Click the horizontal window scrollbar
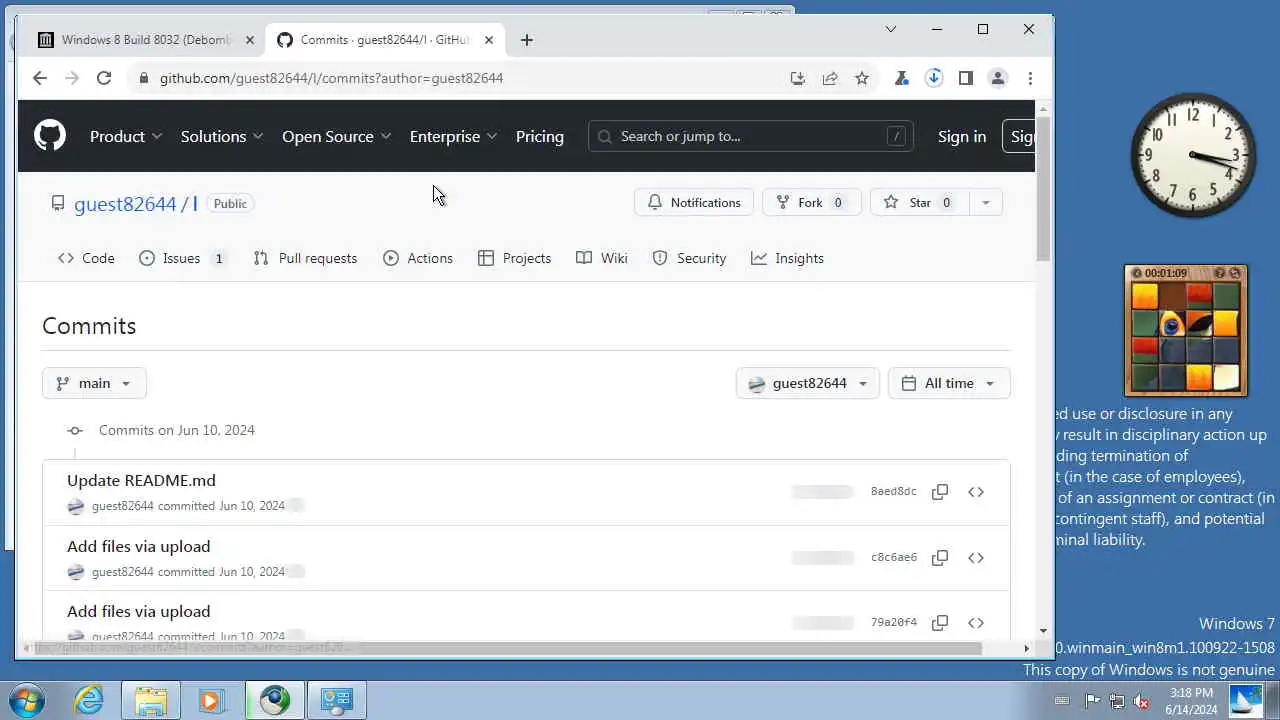The width and height of the screenshot is (1280, 720). click(x=508, y=648)
